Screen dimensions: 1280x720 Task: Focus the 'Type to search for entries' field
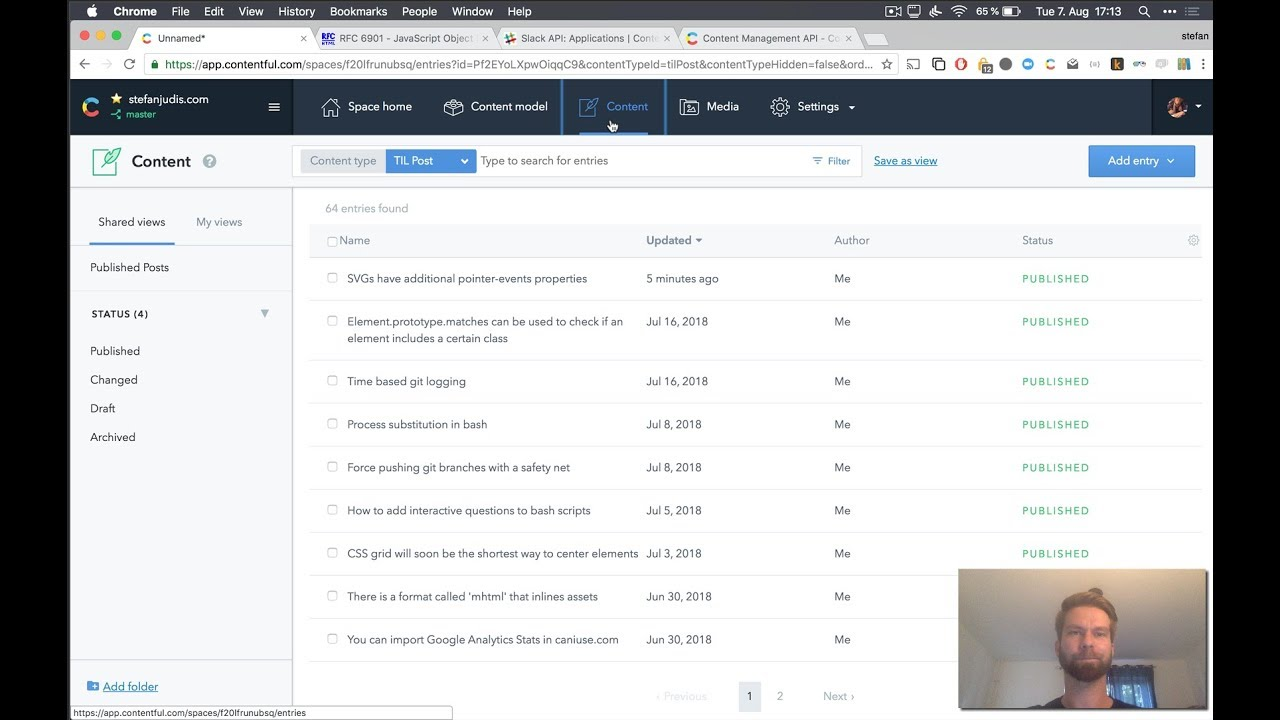[640, 161]
